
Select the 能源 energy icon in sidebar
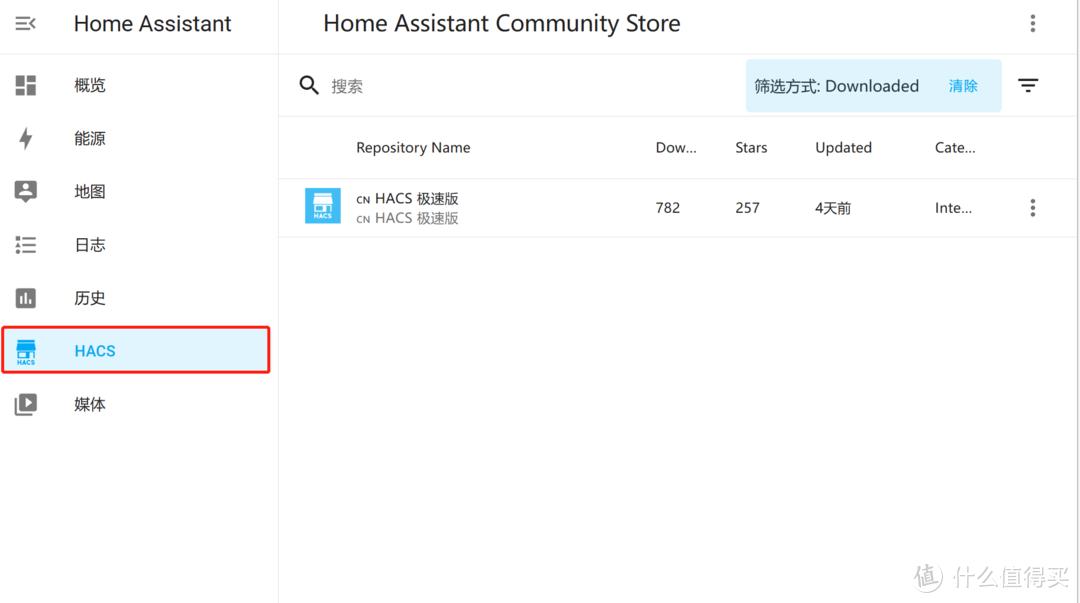click(x=25, y=138)
